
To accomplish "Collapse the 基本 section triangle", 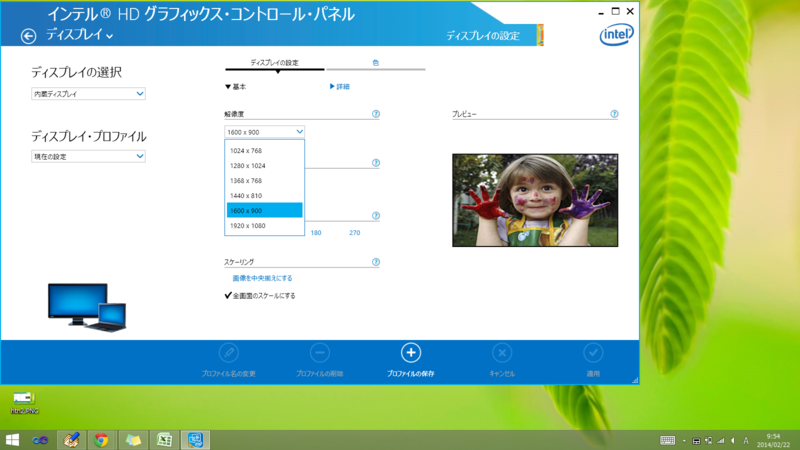I will pos(228,87).
